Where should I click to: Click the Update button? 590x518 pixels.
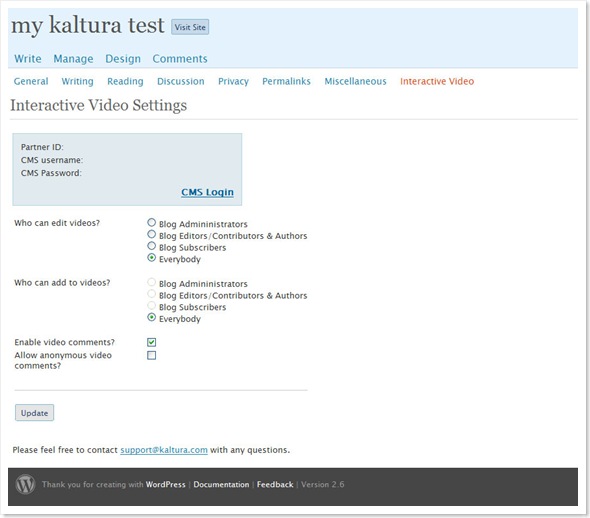34,413
